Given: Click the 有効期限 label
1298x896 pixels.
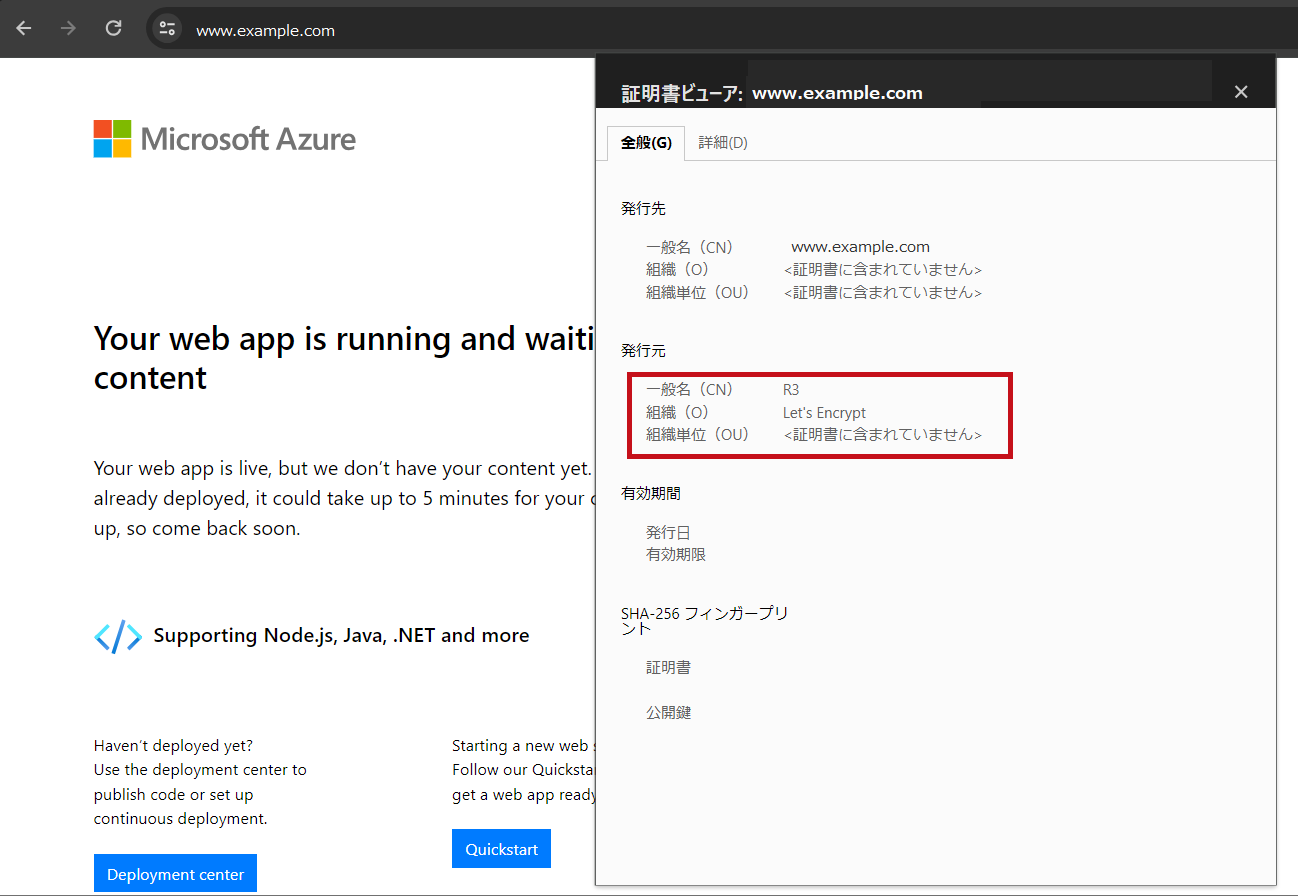Looking at the screenshot, I should [x=676, y=554].
